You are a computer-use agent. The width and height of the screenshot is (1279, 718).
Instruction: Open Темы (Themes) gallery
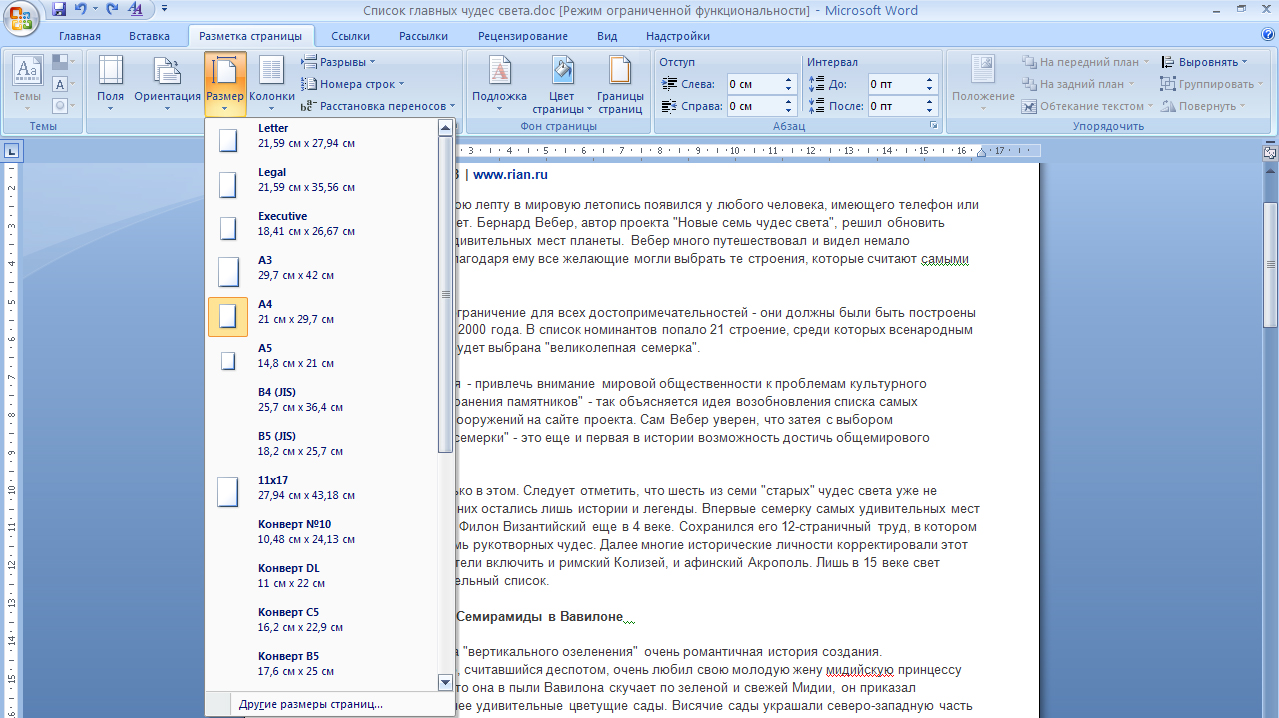coord(27,84)
